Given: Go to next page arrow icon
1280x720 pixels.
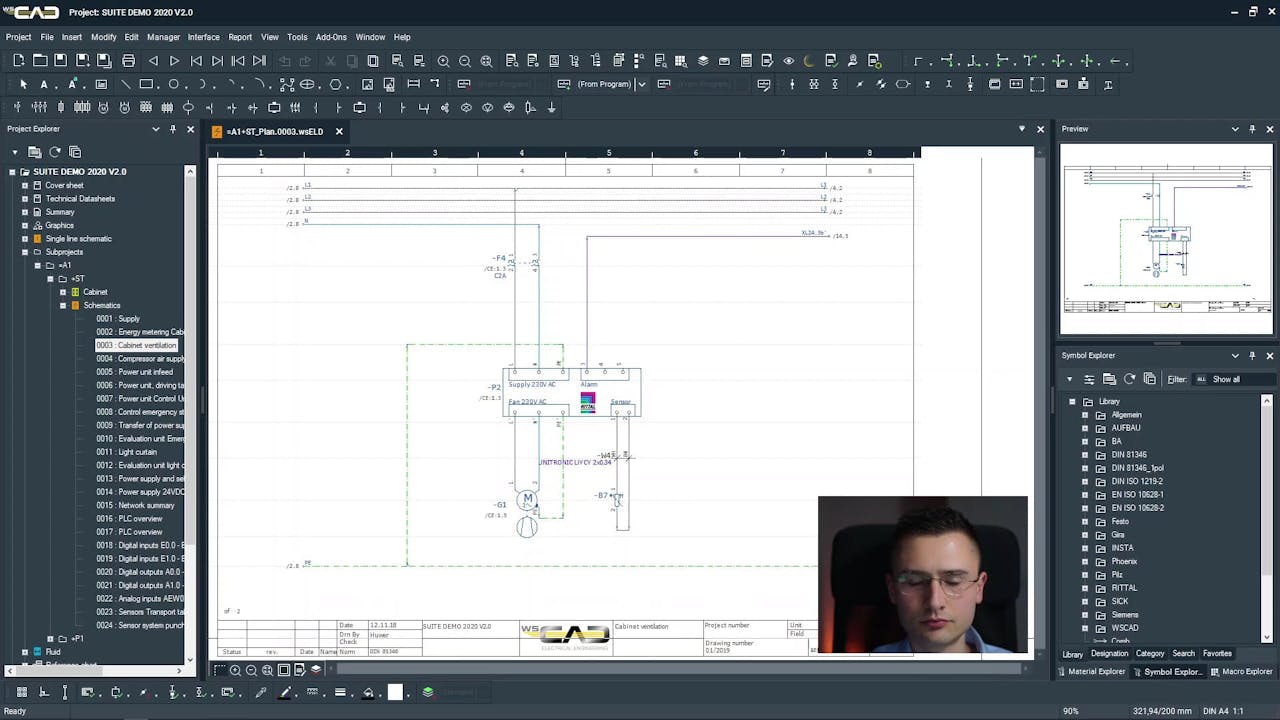Looking at the screenshot, I should click(174, 61).
